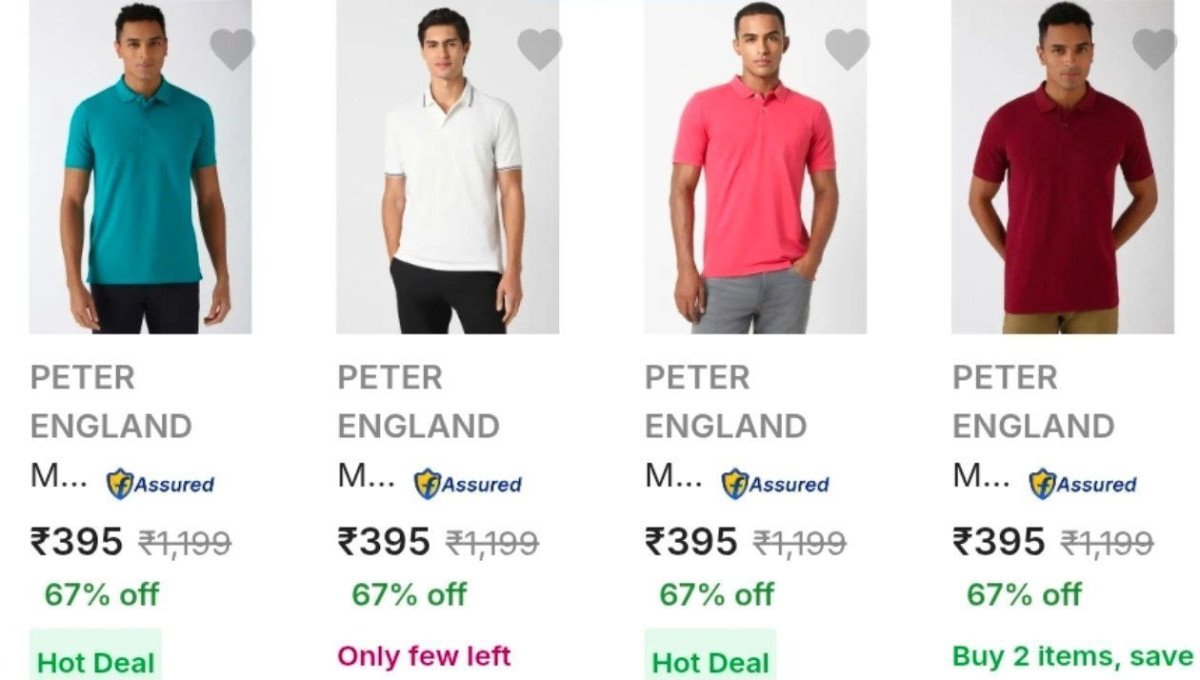
Task: Click the Flipkart Assured badge on the teal polo
Action: [x=161, y=483]
